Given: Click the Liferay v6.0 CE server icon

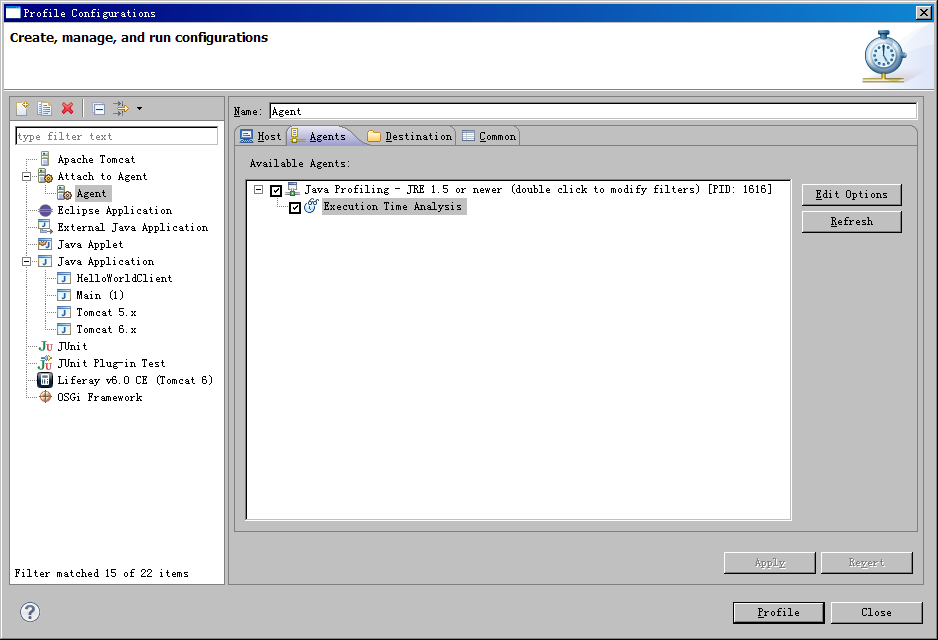Looking at the screenshot, I should [x=45, y=380].
